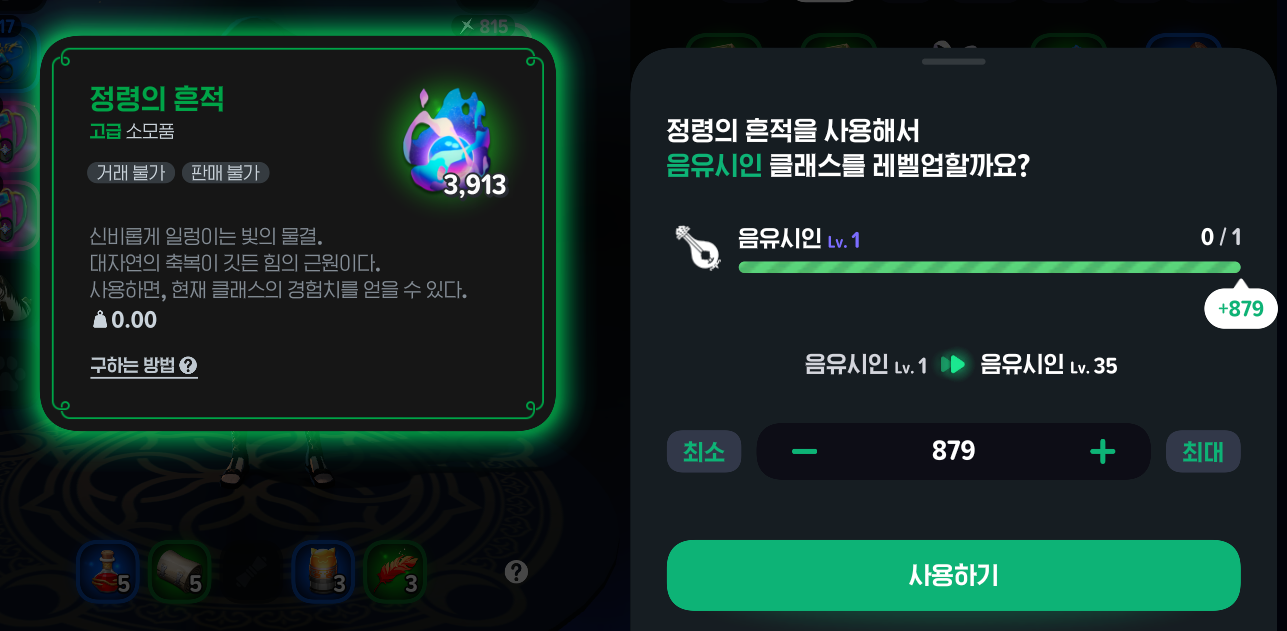Confirm with the 사용하기 button
This screenshot has width=1287, height=631.
coord(954,575)
